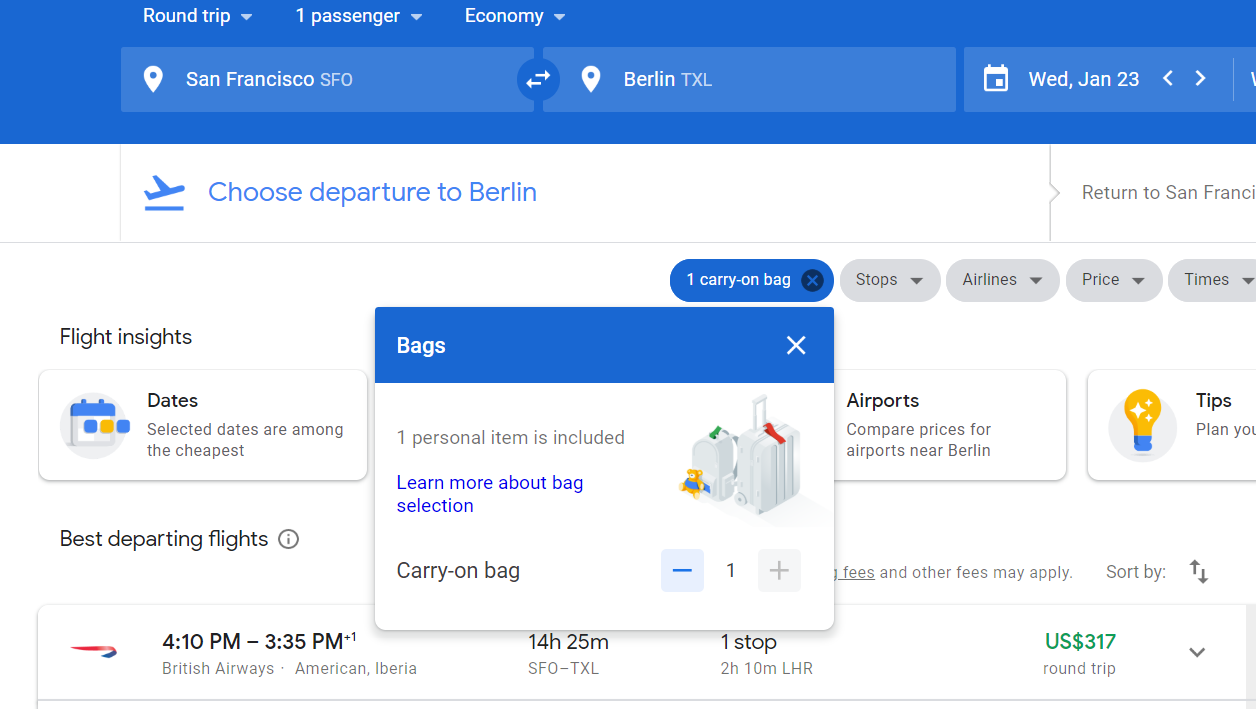Decrease carry-on bag count
Viewport: 1256px width, 709px height.
pyautogui.click(x=682, y=571)
